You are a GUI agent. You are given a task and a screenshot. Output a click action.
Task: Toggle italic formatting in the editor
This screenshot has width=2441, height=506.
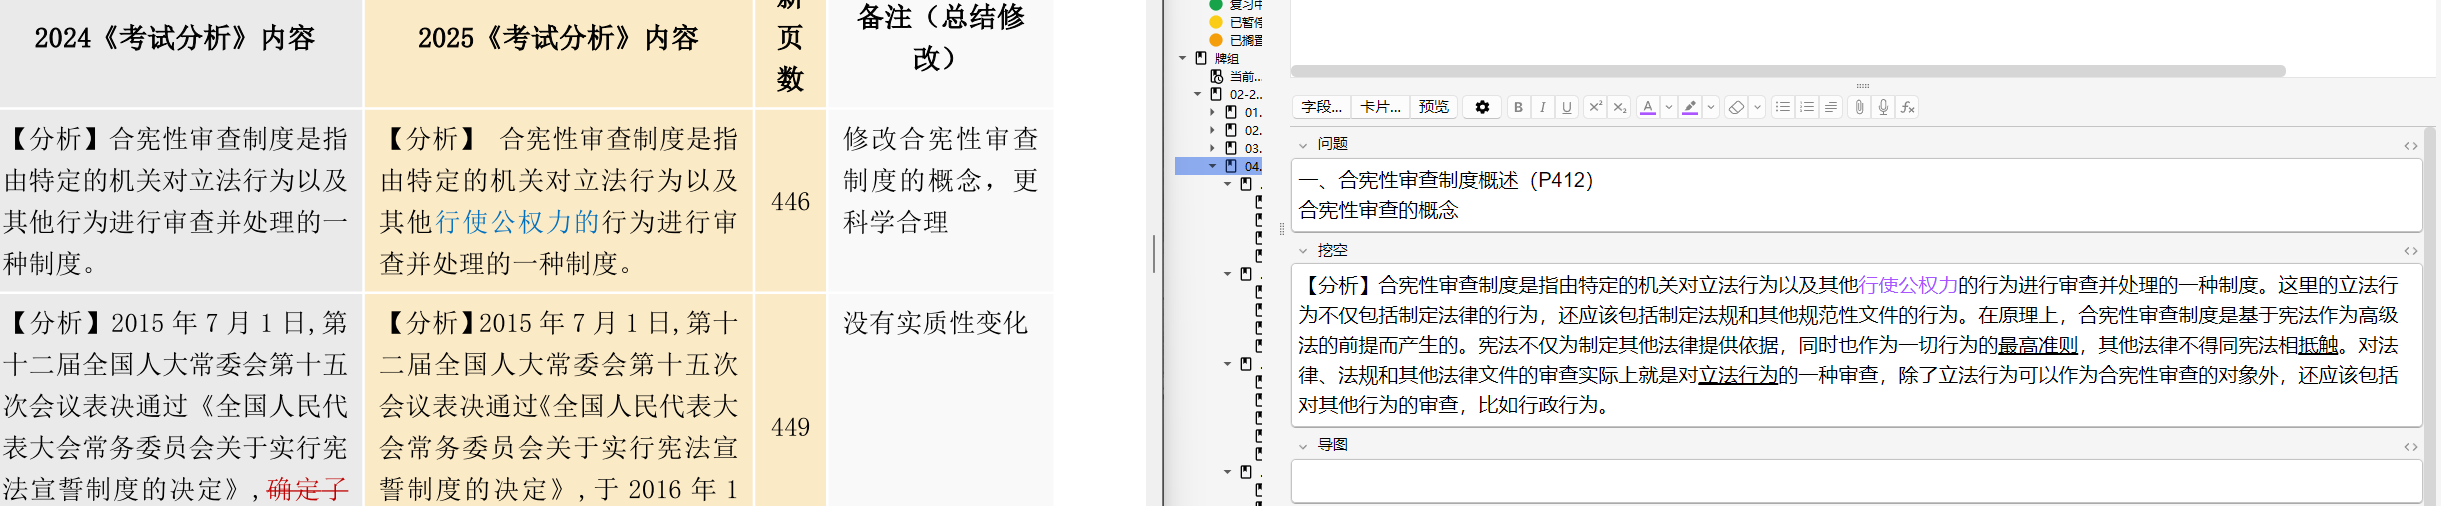(1542, 107)
